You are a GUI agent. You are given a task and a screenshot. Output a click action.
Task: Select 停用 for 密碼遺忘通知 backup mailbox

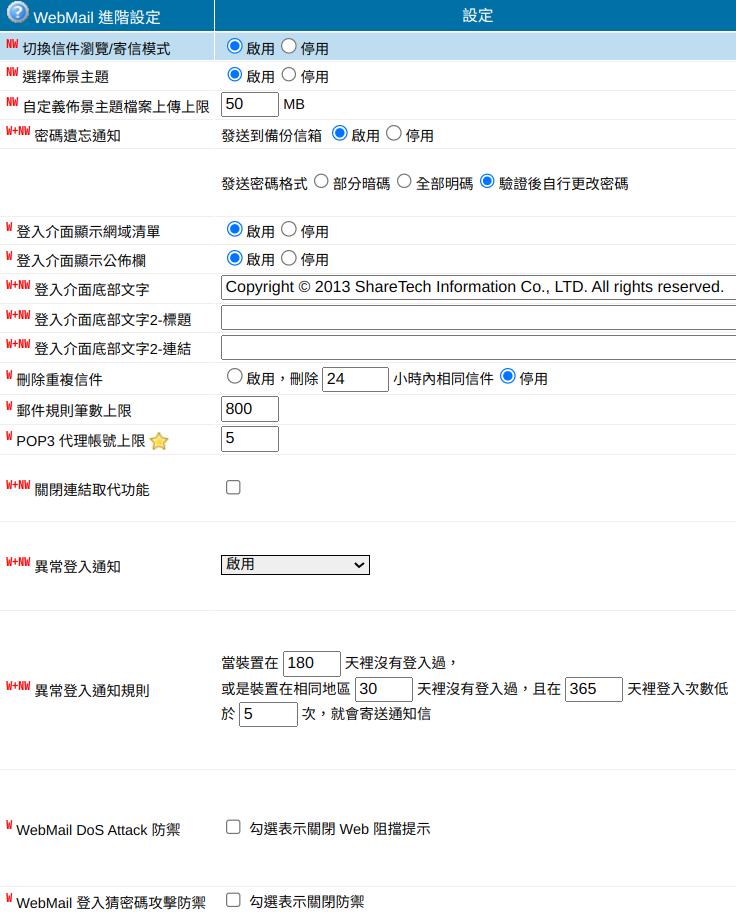[x=393, y=133]
